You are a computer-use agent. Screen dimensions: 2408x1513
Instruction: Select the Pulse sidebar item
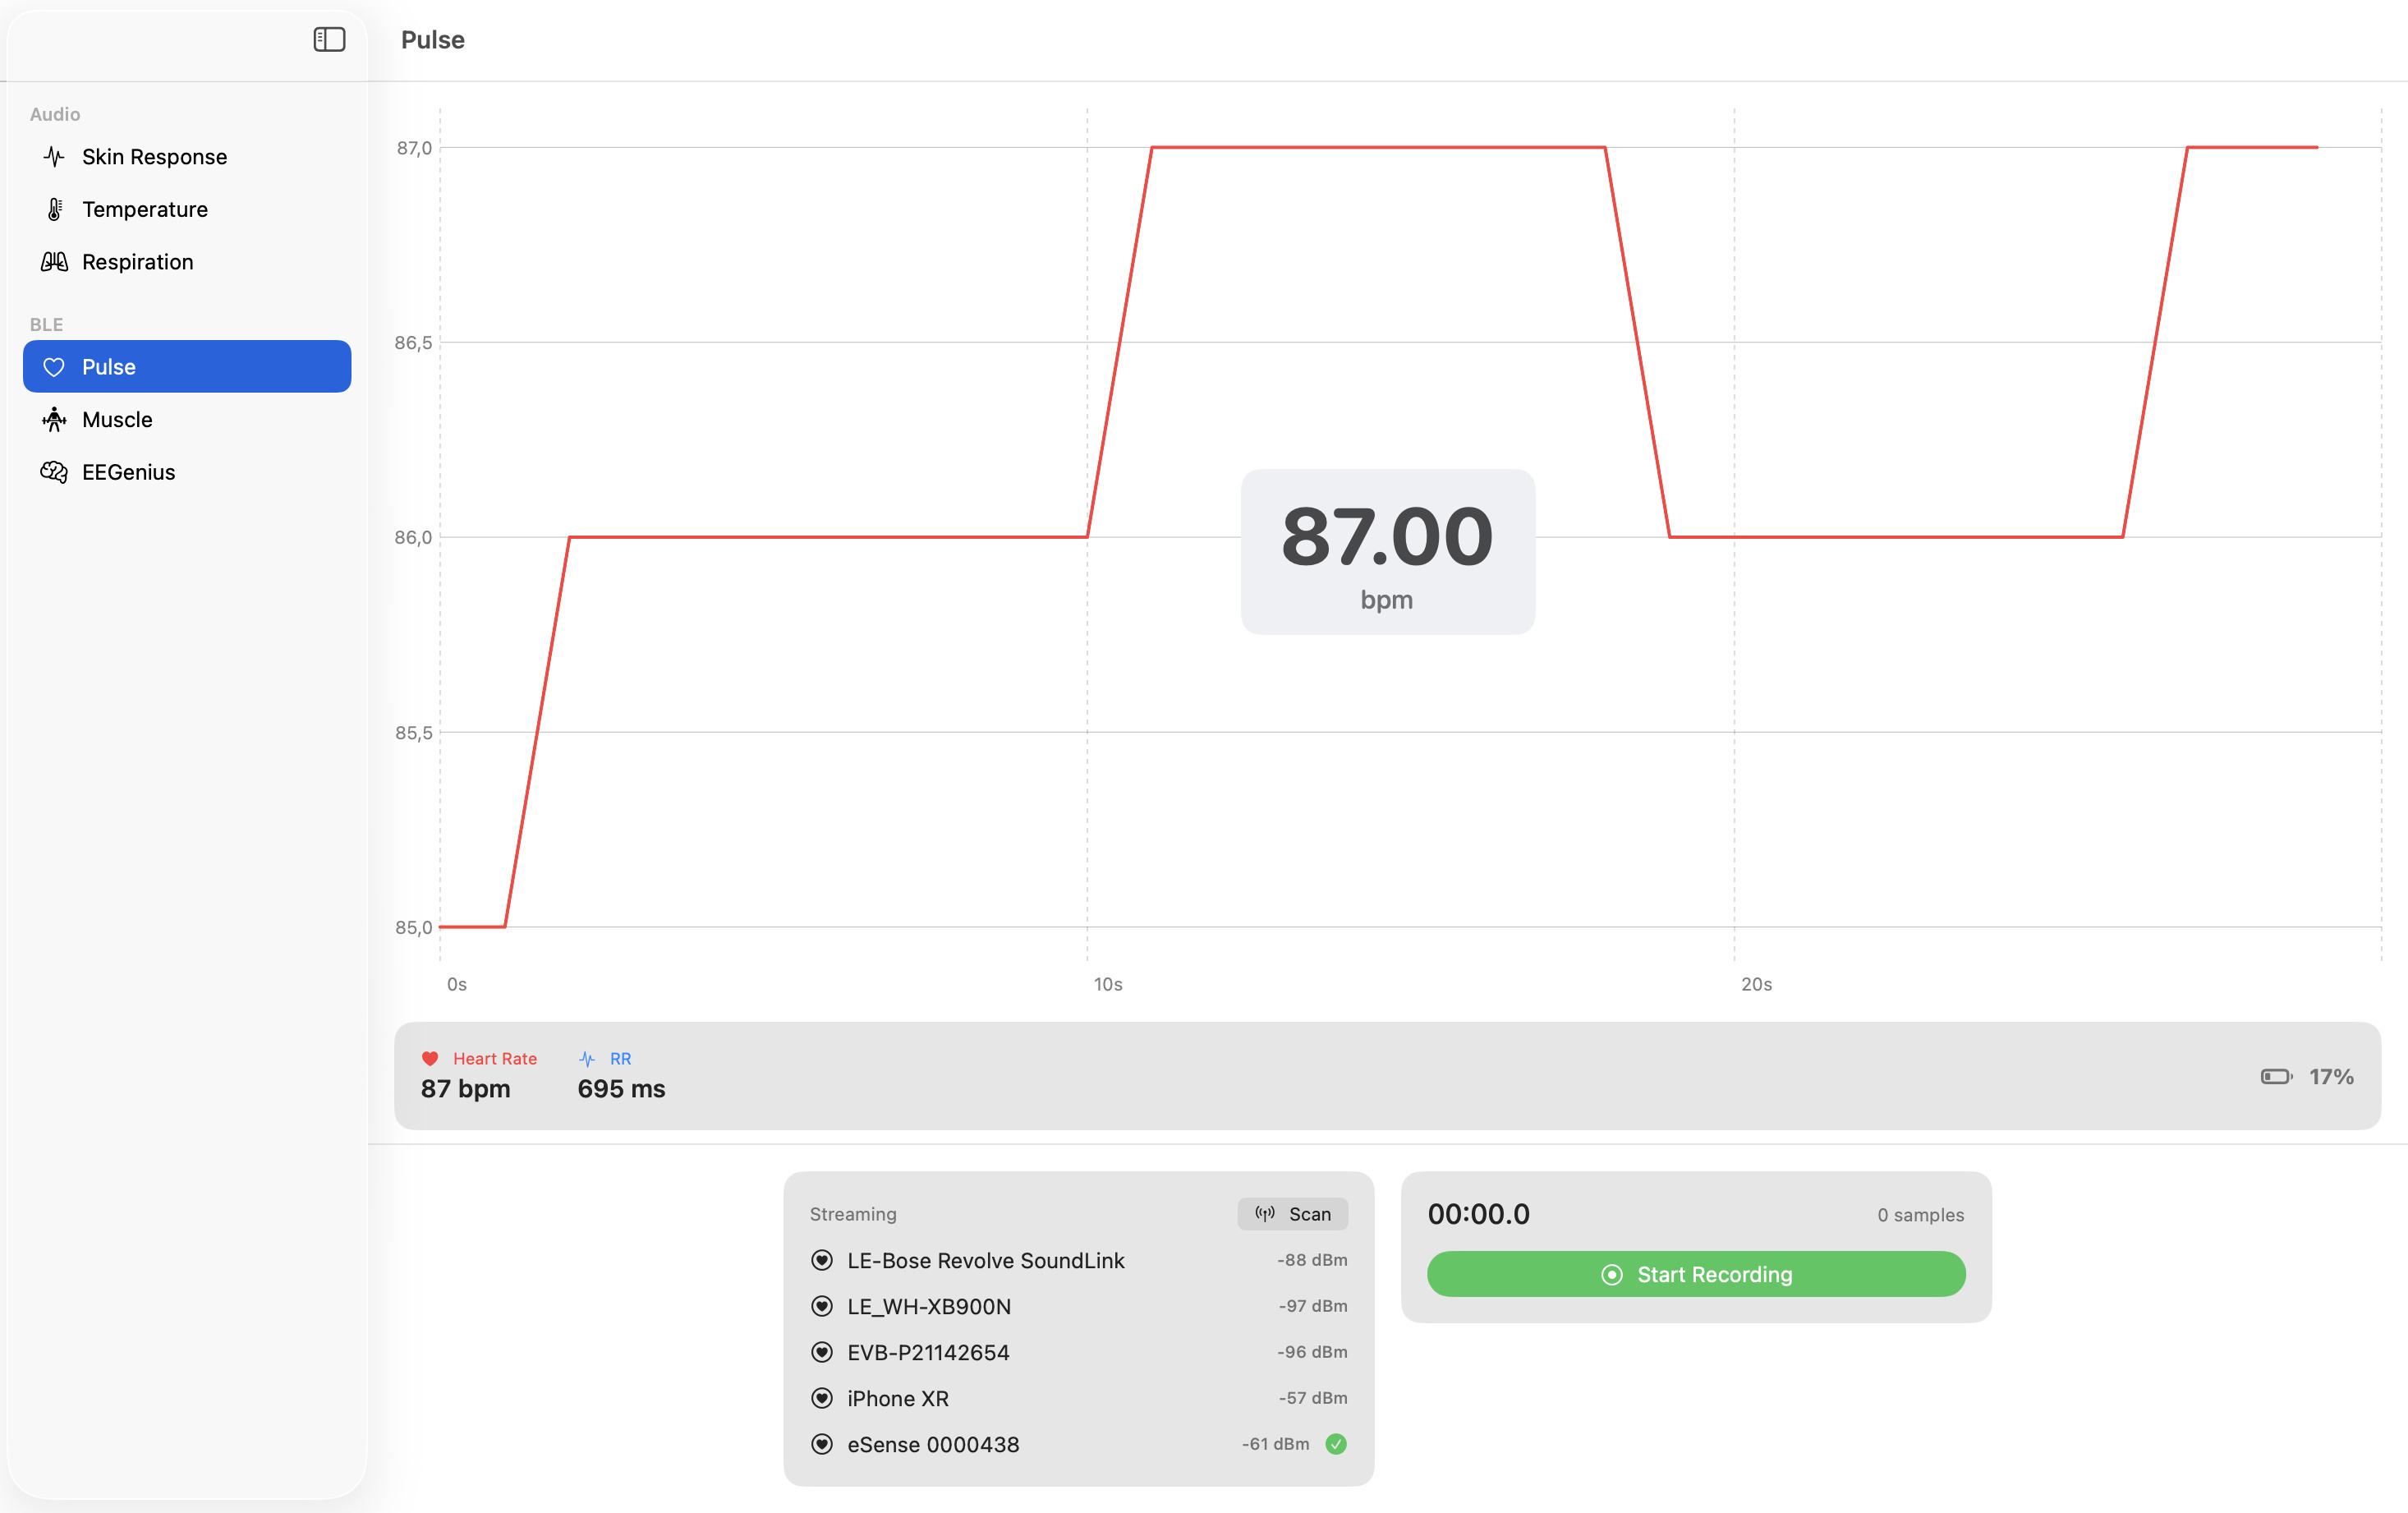click(x=187, y=367)
